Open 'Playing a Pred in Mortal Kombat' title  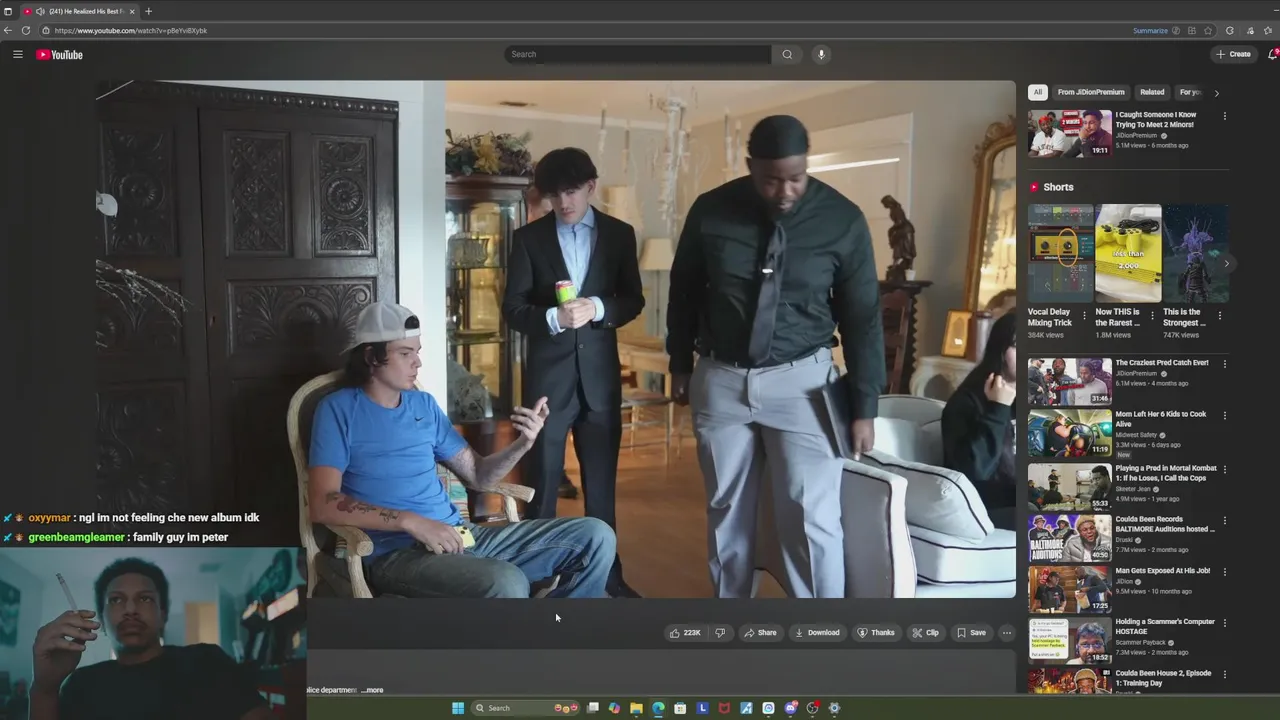[1166, 473]
